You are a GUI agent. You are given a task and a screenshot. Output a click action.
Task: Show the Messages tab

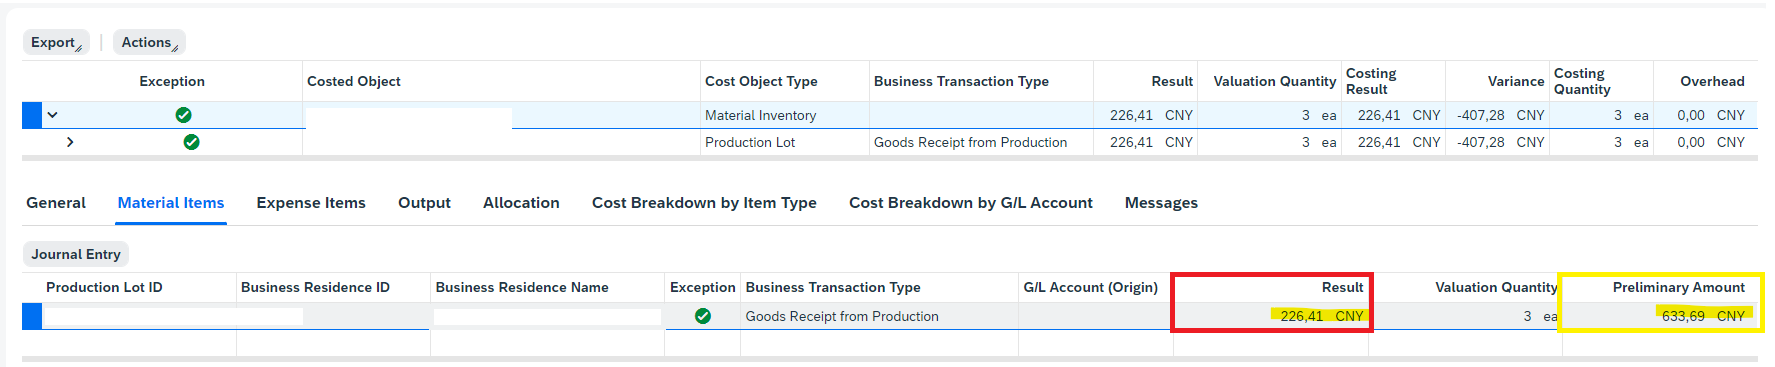point(1161,203)
